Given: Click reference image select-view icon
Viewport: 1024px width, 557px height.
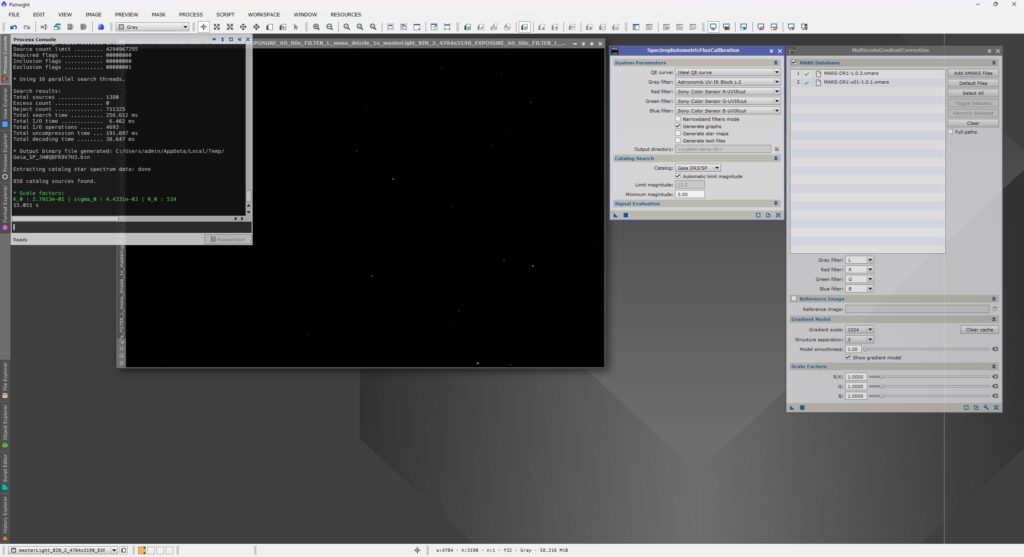Looking at the screenshot, I should tap(995, 309).
